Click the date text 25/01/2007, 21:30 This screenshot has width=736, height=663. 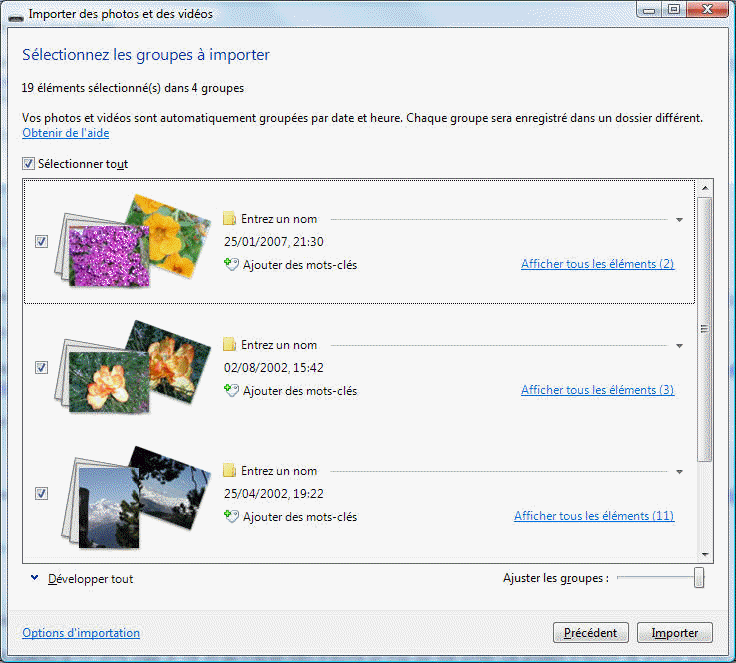tap(274, 241)
